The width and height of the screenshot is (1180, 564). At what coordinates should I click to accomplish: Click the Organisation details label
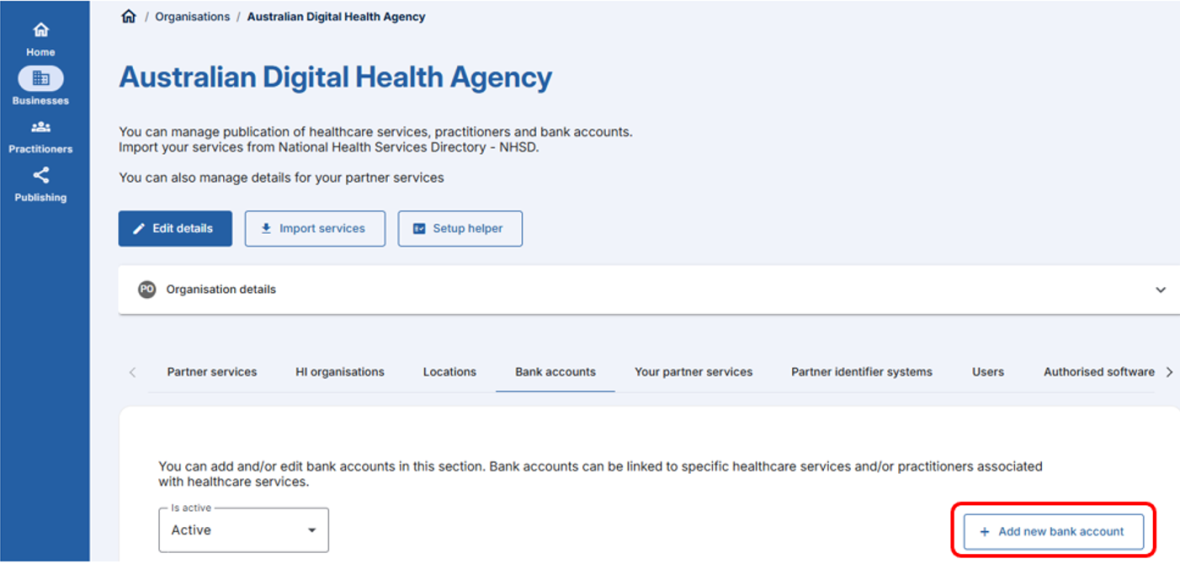click(x=221, y=289)
